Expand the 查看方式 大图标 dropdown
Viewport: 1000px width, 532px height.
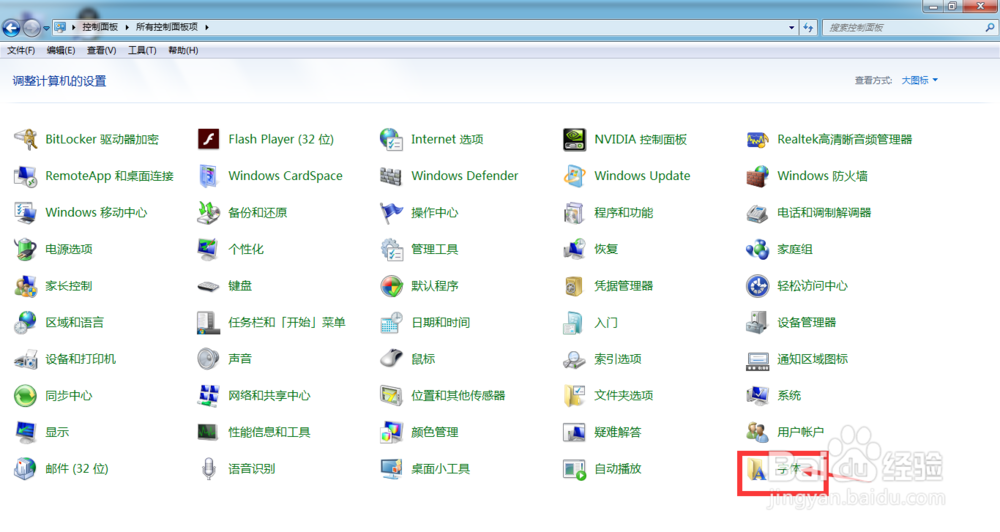920,80
